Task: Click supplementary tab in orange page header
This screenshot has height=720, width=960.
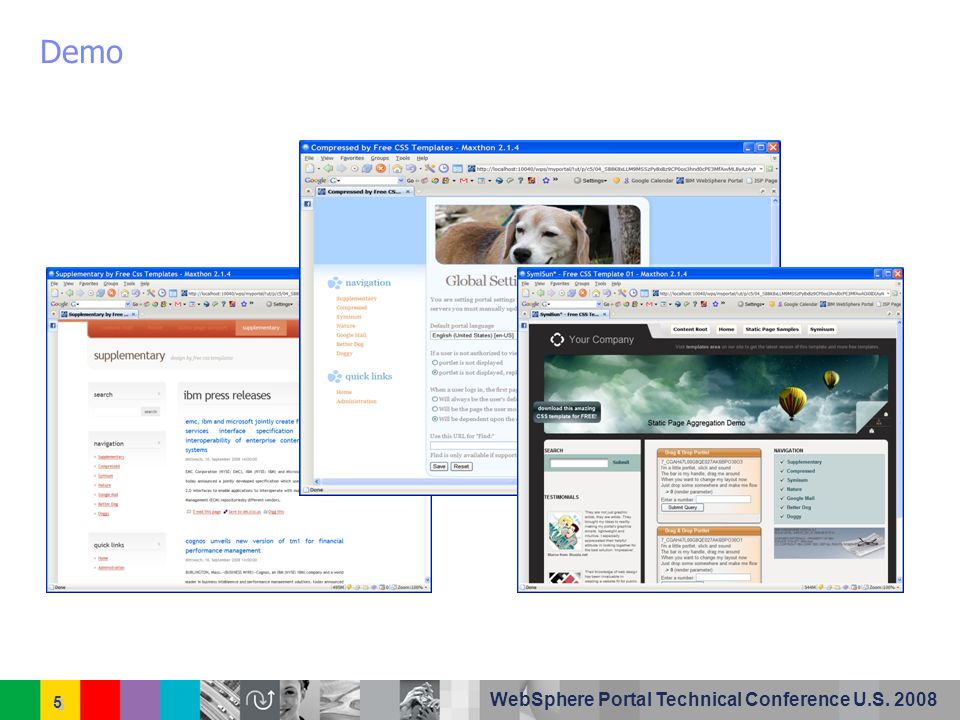Action: click(x=261, y=328)
